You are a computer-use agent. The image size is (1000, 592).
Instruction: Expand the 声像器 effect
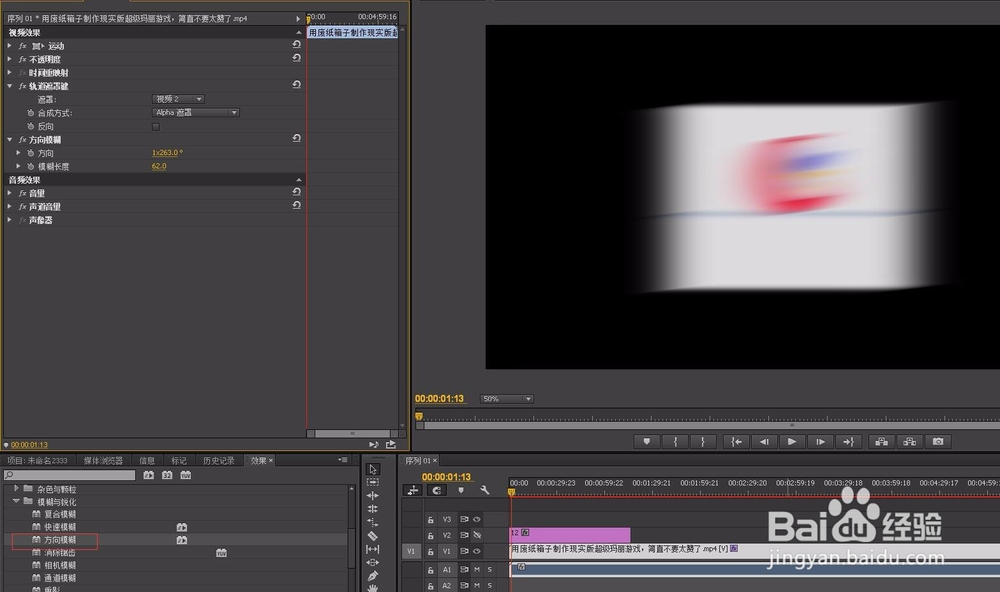point(10,220)
